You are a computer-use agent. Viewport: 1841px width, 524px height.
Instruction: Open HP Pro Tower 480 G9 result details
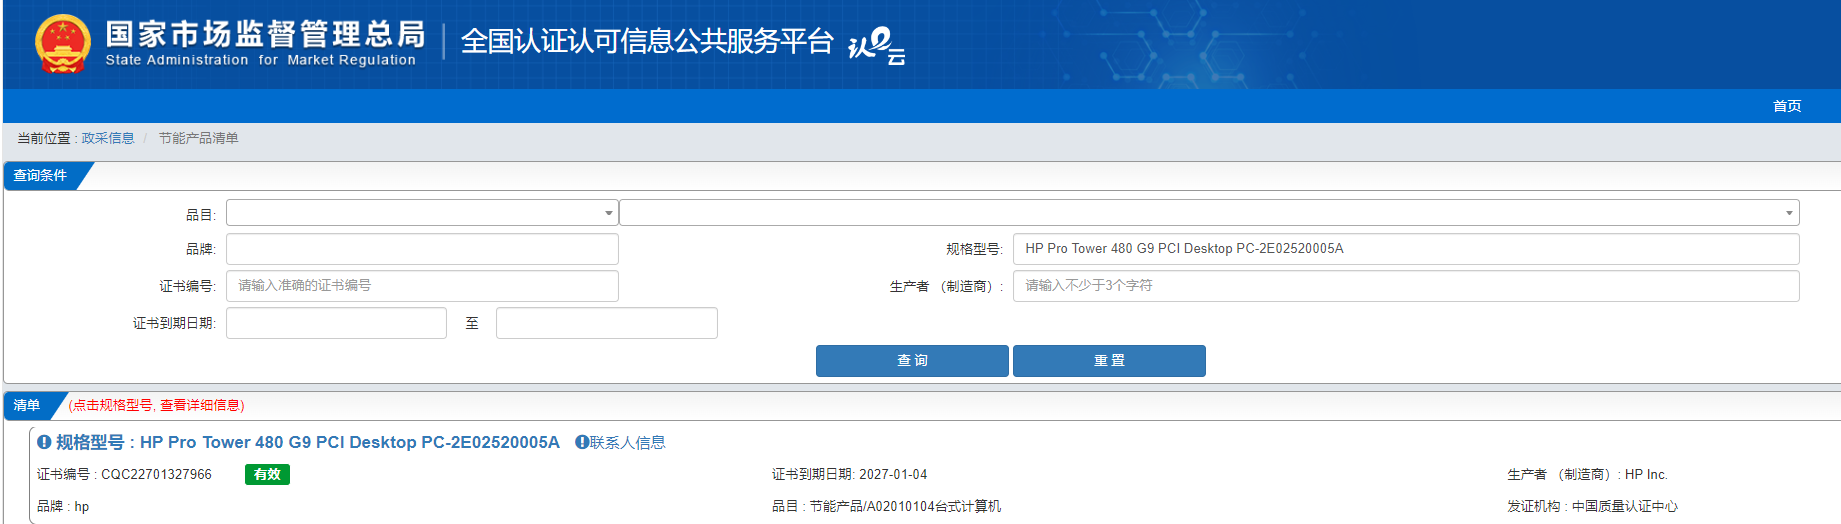coord(308,442)
